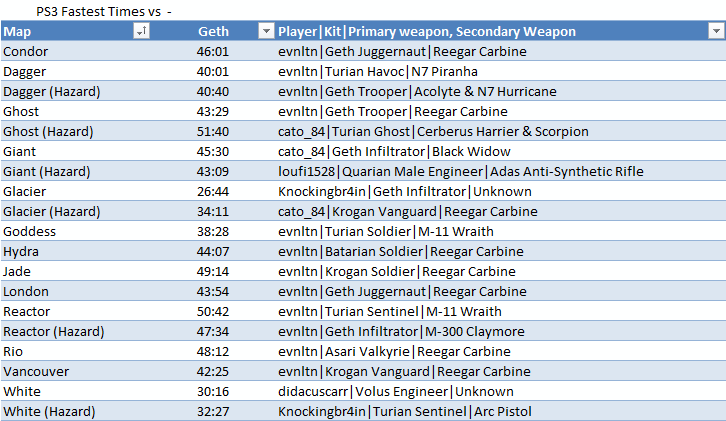
Task: Select the Knockingbr4in Geth Infiltrator Unknown cell
Action: [501, 191]
